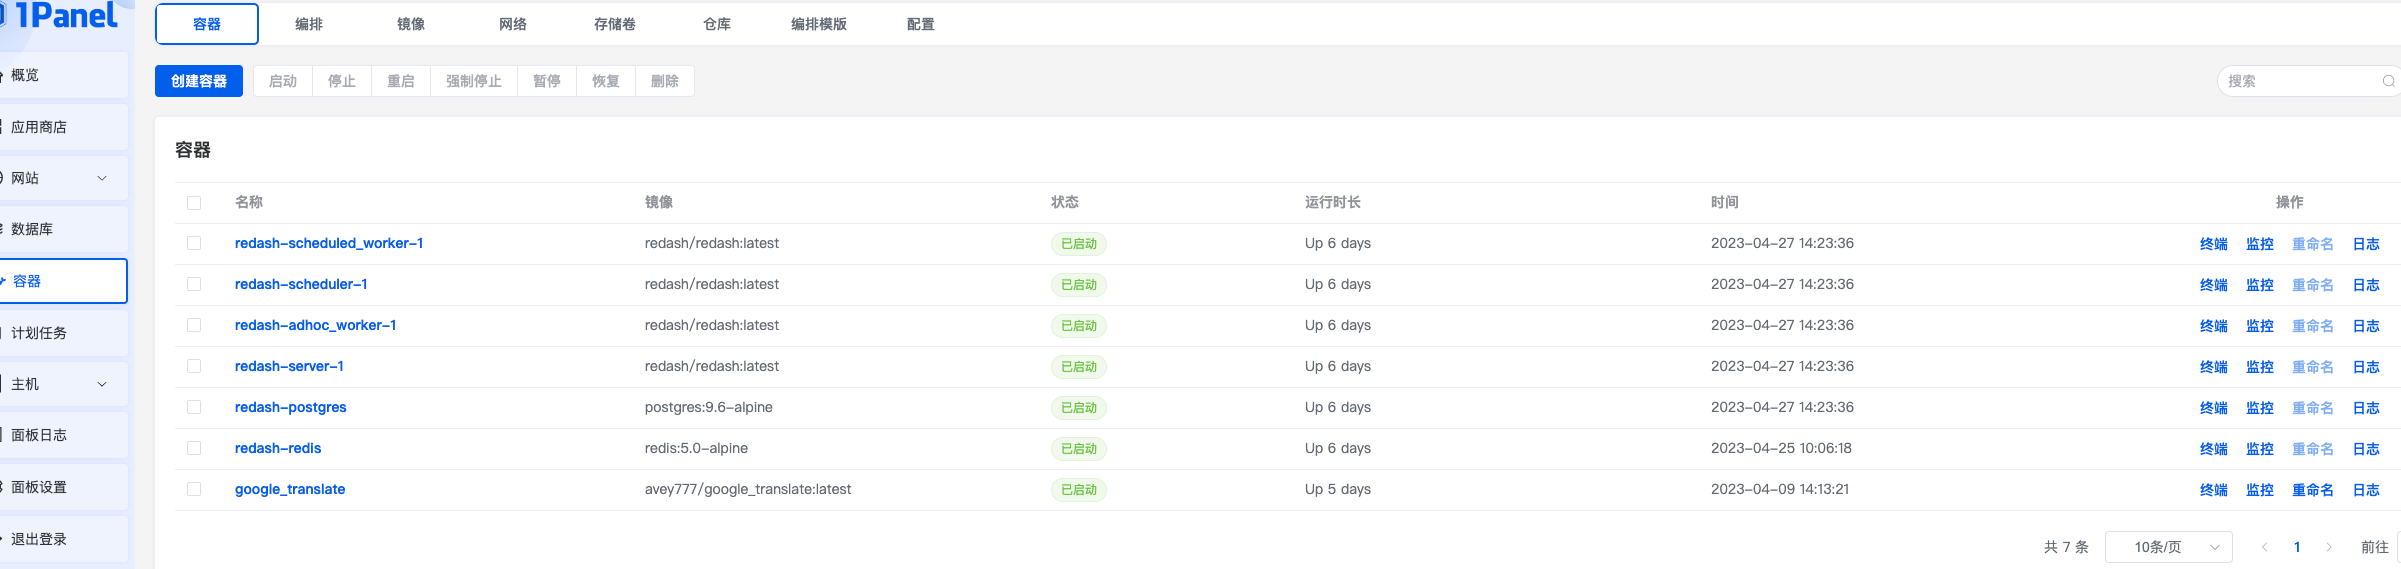2401x569 pixels.
Task: Click page number 1 in pagination
Action: (x=2297, y=547)
